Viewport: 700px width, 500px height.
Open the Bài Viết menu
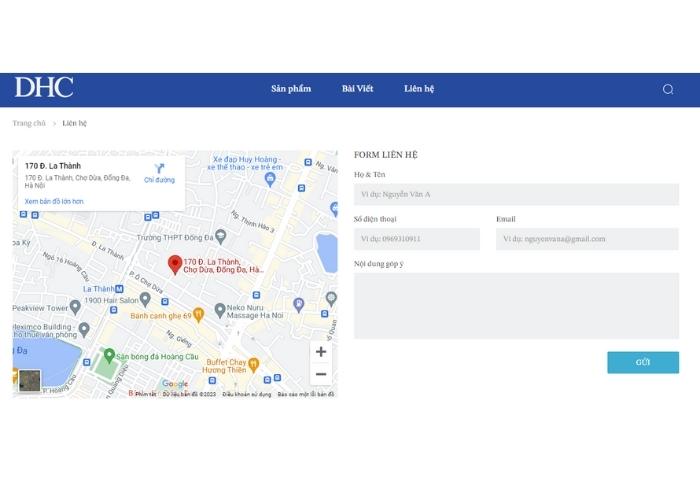click(357, 89)
